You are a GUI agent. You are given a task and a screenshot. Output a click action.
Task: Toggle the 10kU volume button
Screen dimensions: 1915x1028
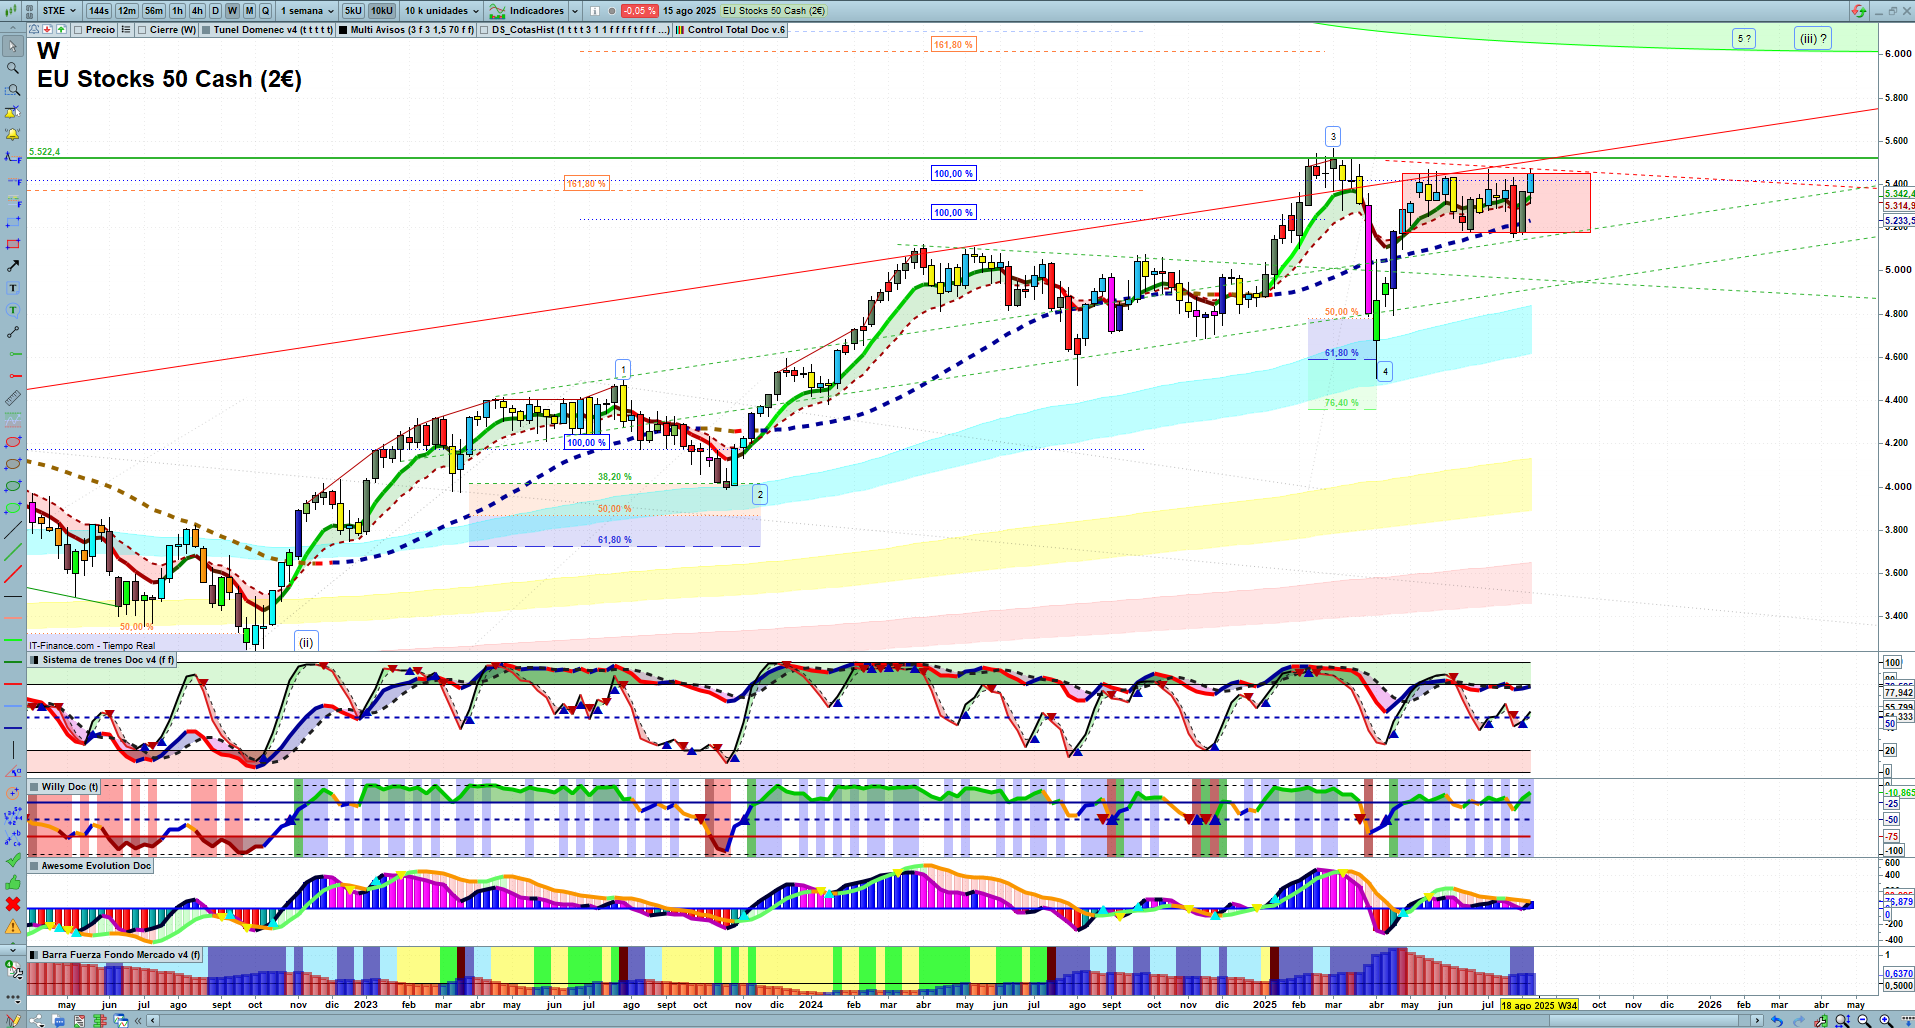[382, 11]
